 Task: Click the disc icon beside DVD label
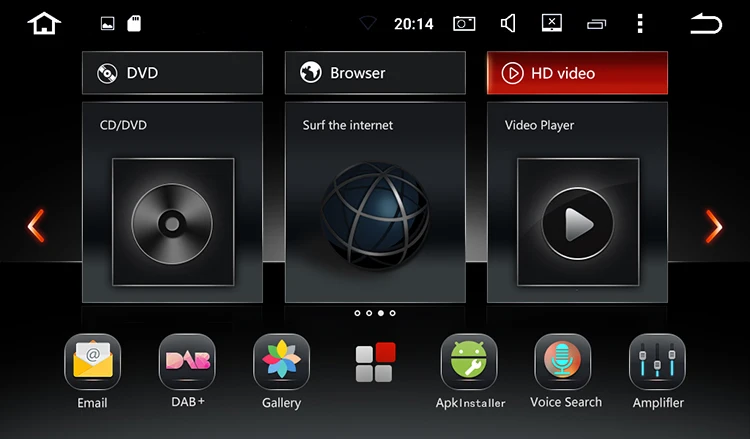[107, 73]
